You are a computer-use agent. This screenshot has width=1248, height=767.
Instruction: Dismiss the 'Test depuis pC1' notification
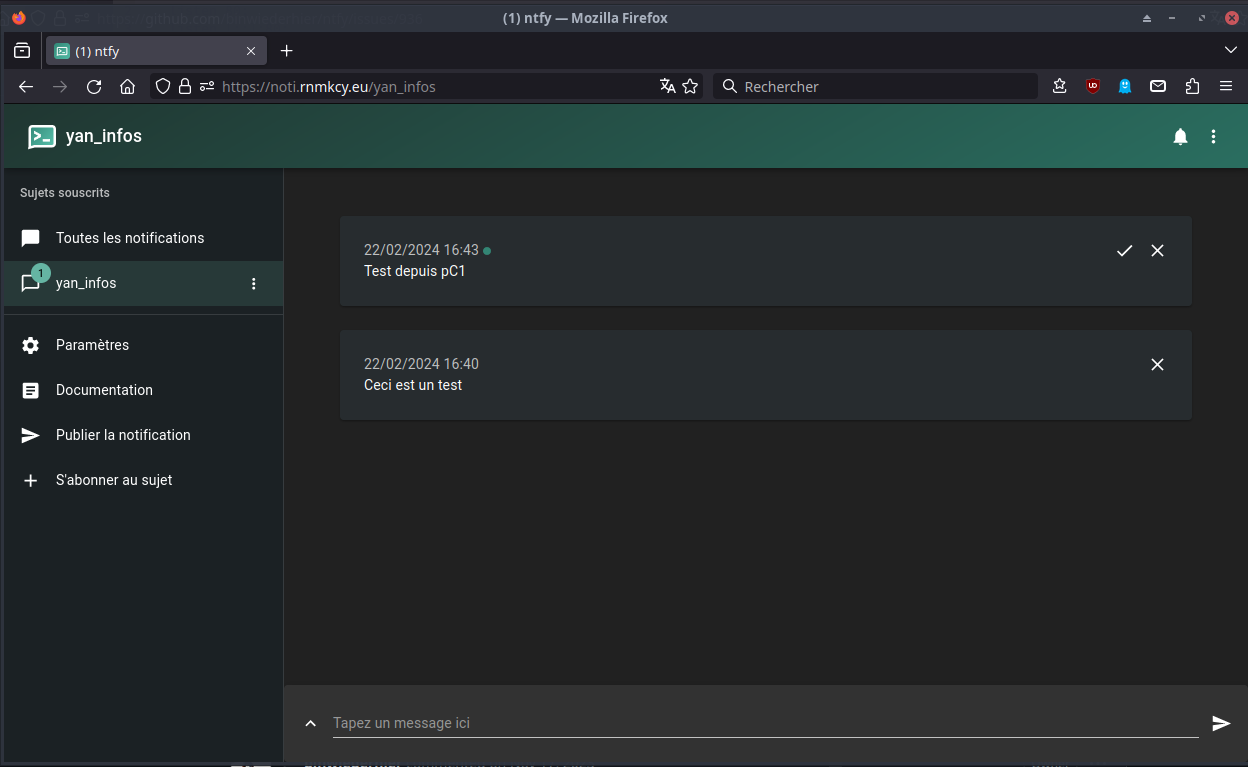pyautogui.click(x=1157, y=251)
